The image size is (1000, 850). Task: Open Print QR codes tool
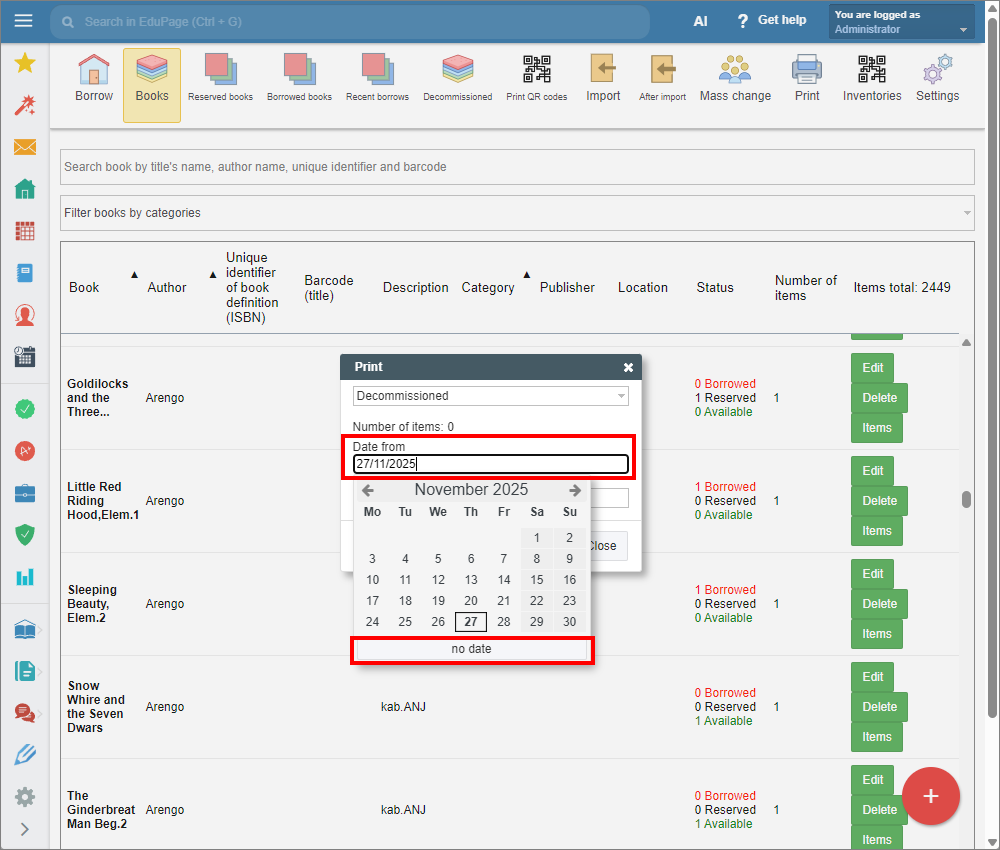point(536,79)
